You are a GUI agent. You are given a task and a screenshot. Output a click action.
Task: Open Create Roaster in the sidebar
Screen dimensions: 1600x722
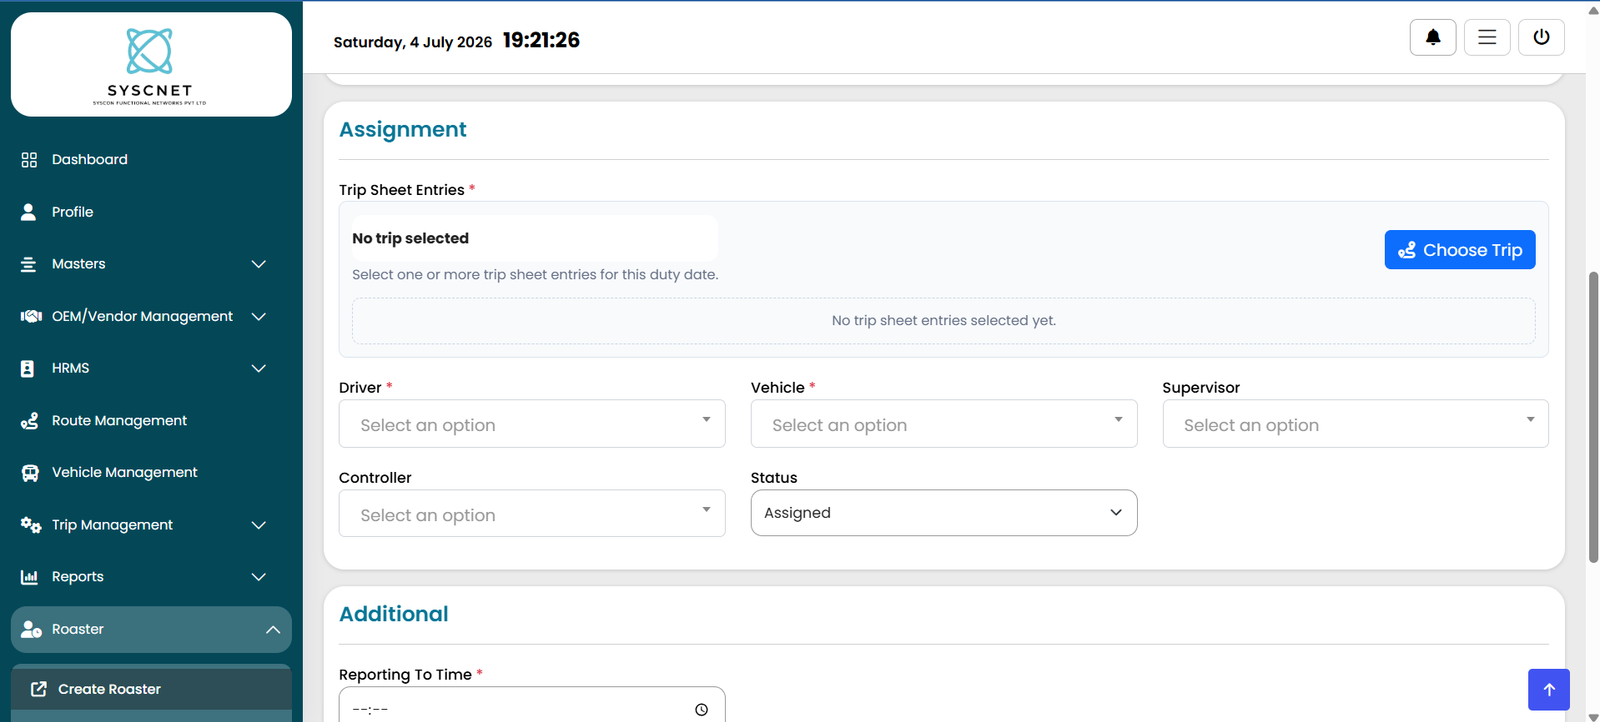(x=151, y=690)
